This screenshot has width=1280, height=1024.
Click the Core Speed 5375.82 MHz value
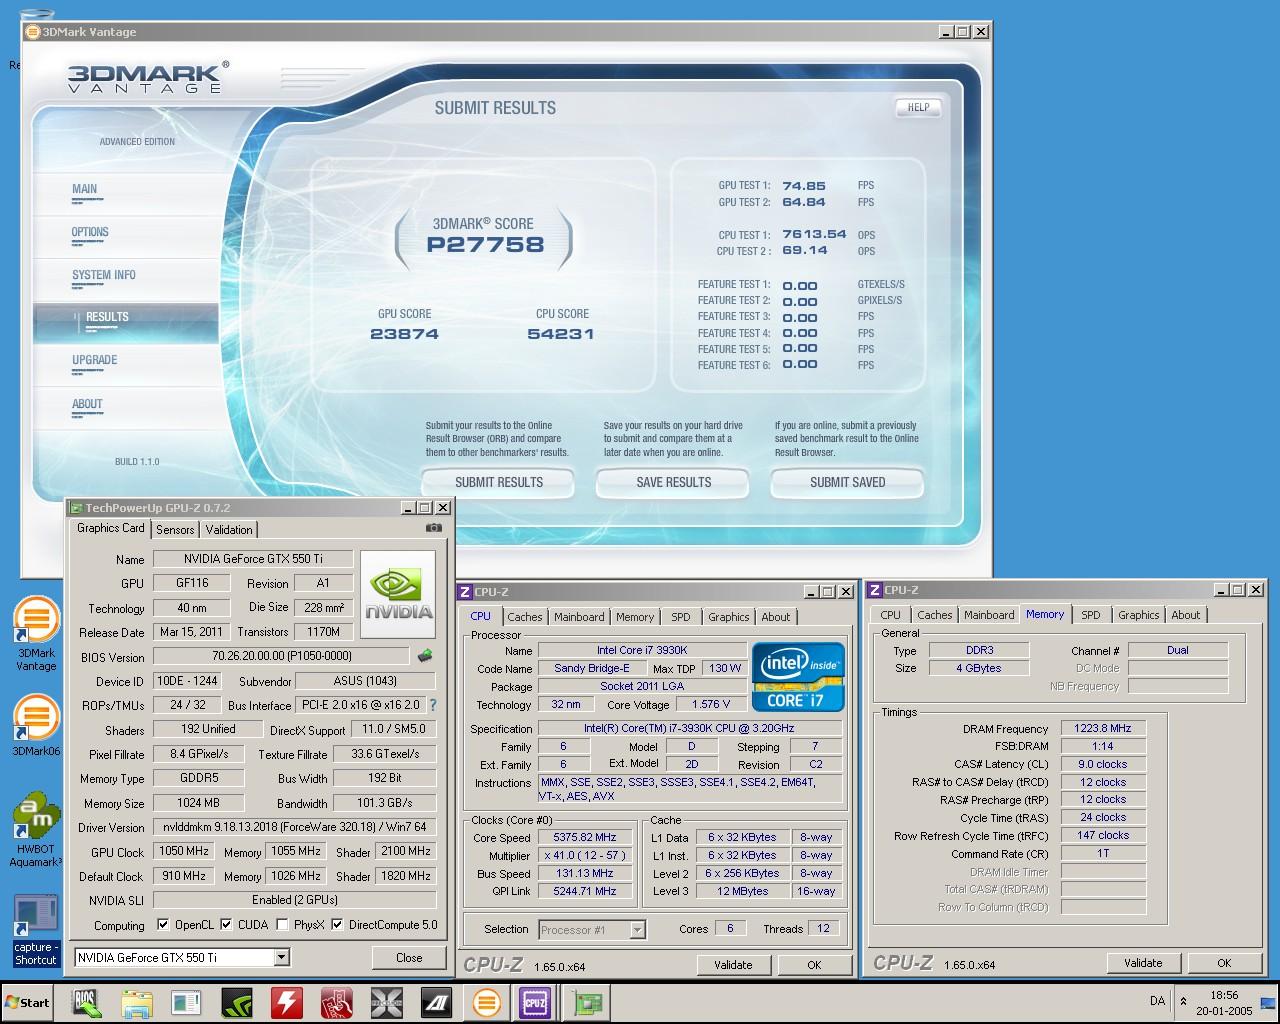tap(588, 838)
